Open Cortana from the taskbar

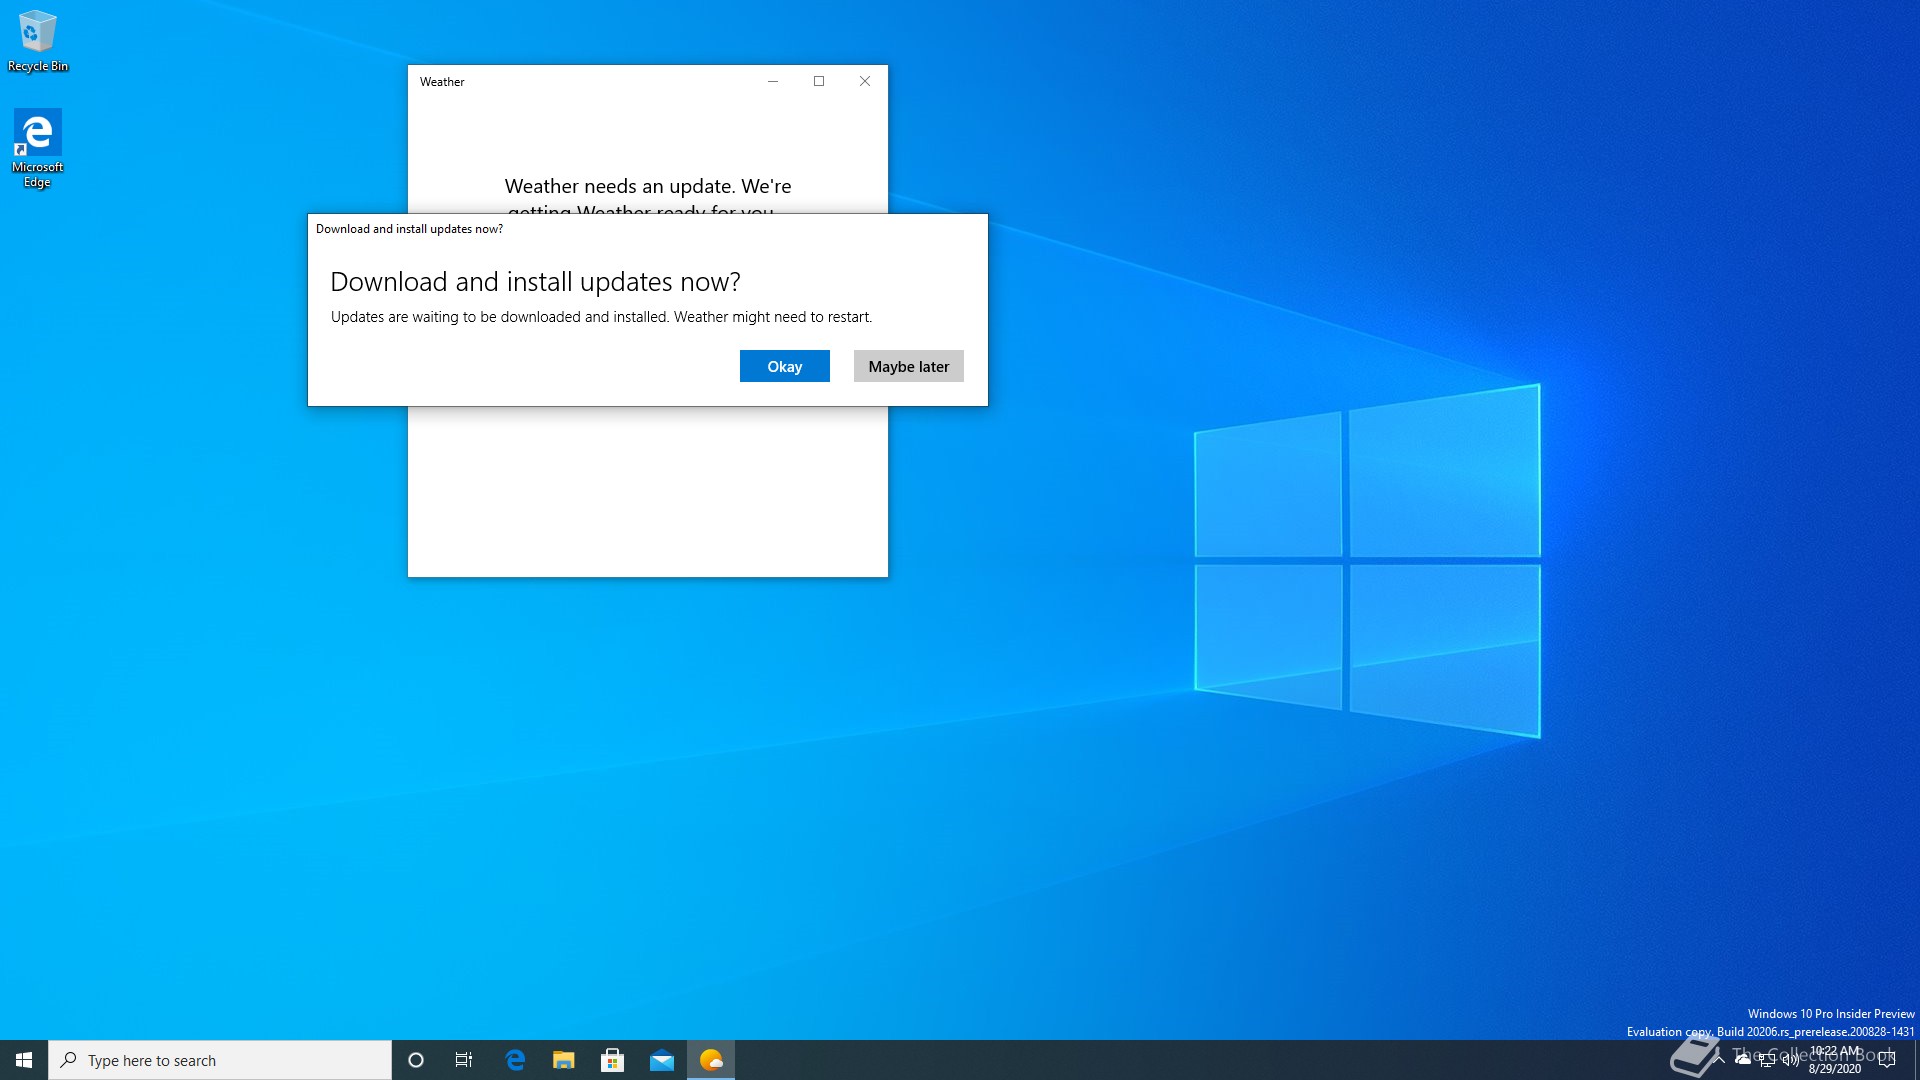point(416,1060)
